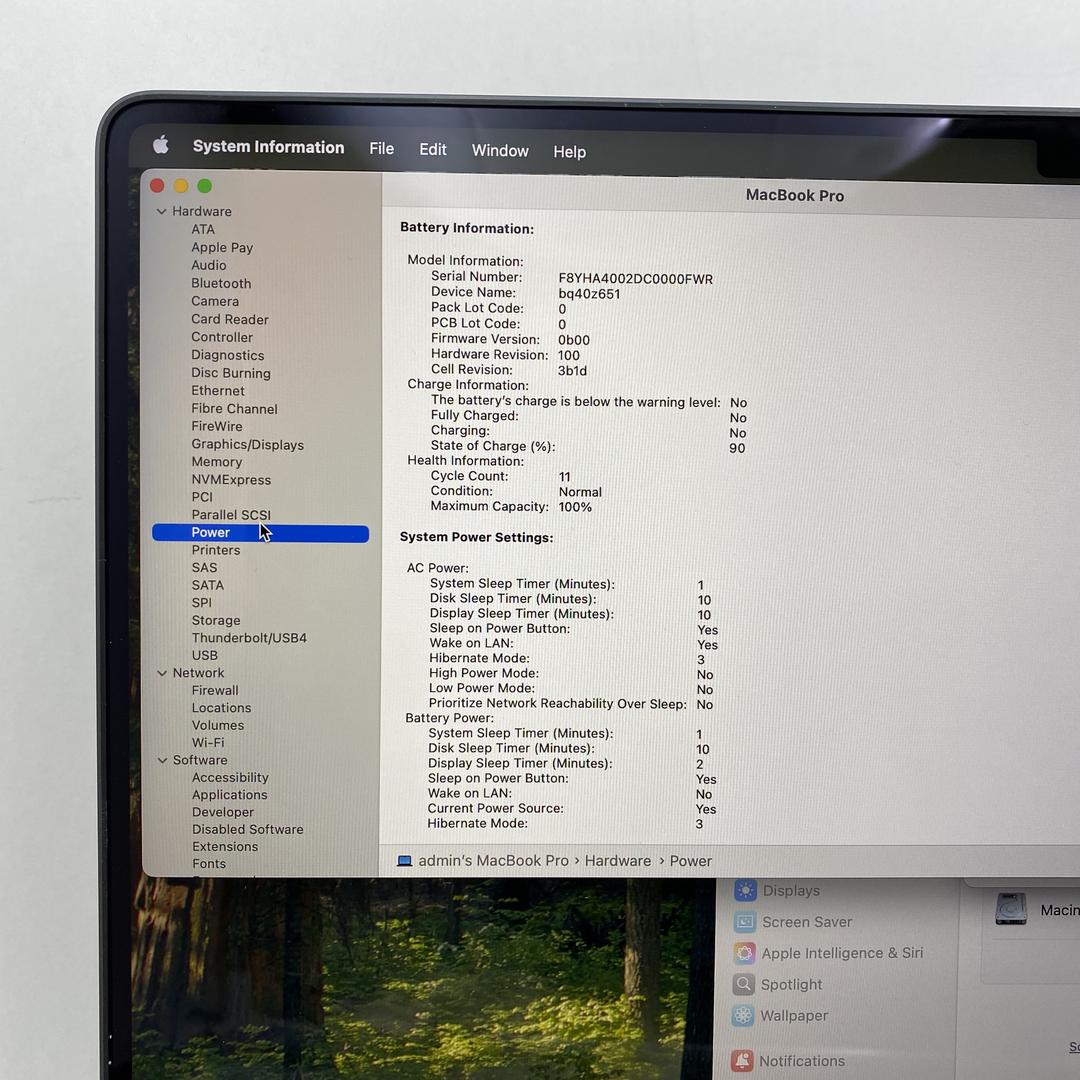Open Screen Saver in System Settings sidebar

pyautogui.click(x=793, y=922)
